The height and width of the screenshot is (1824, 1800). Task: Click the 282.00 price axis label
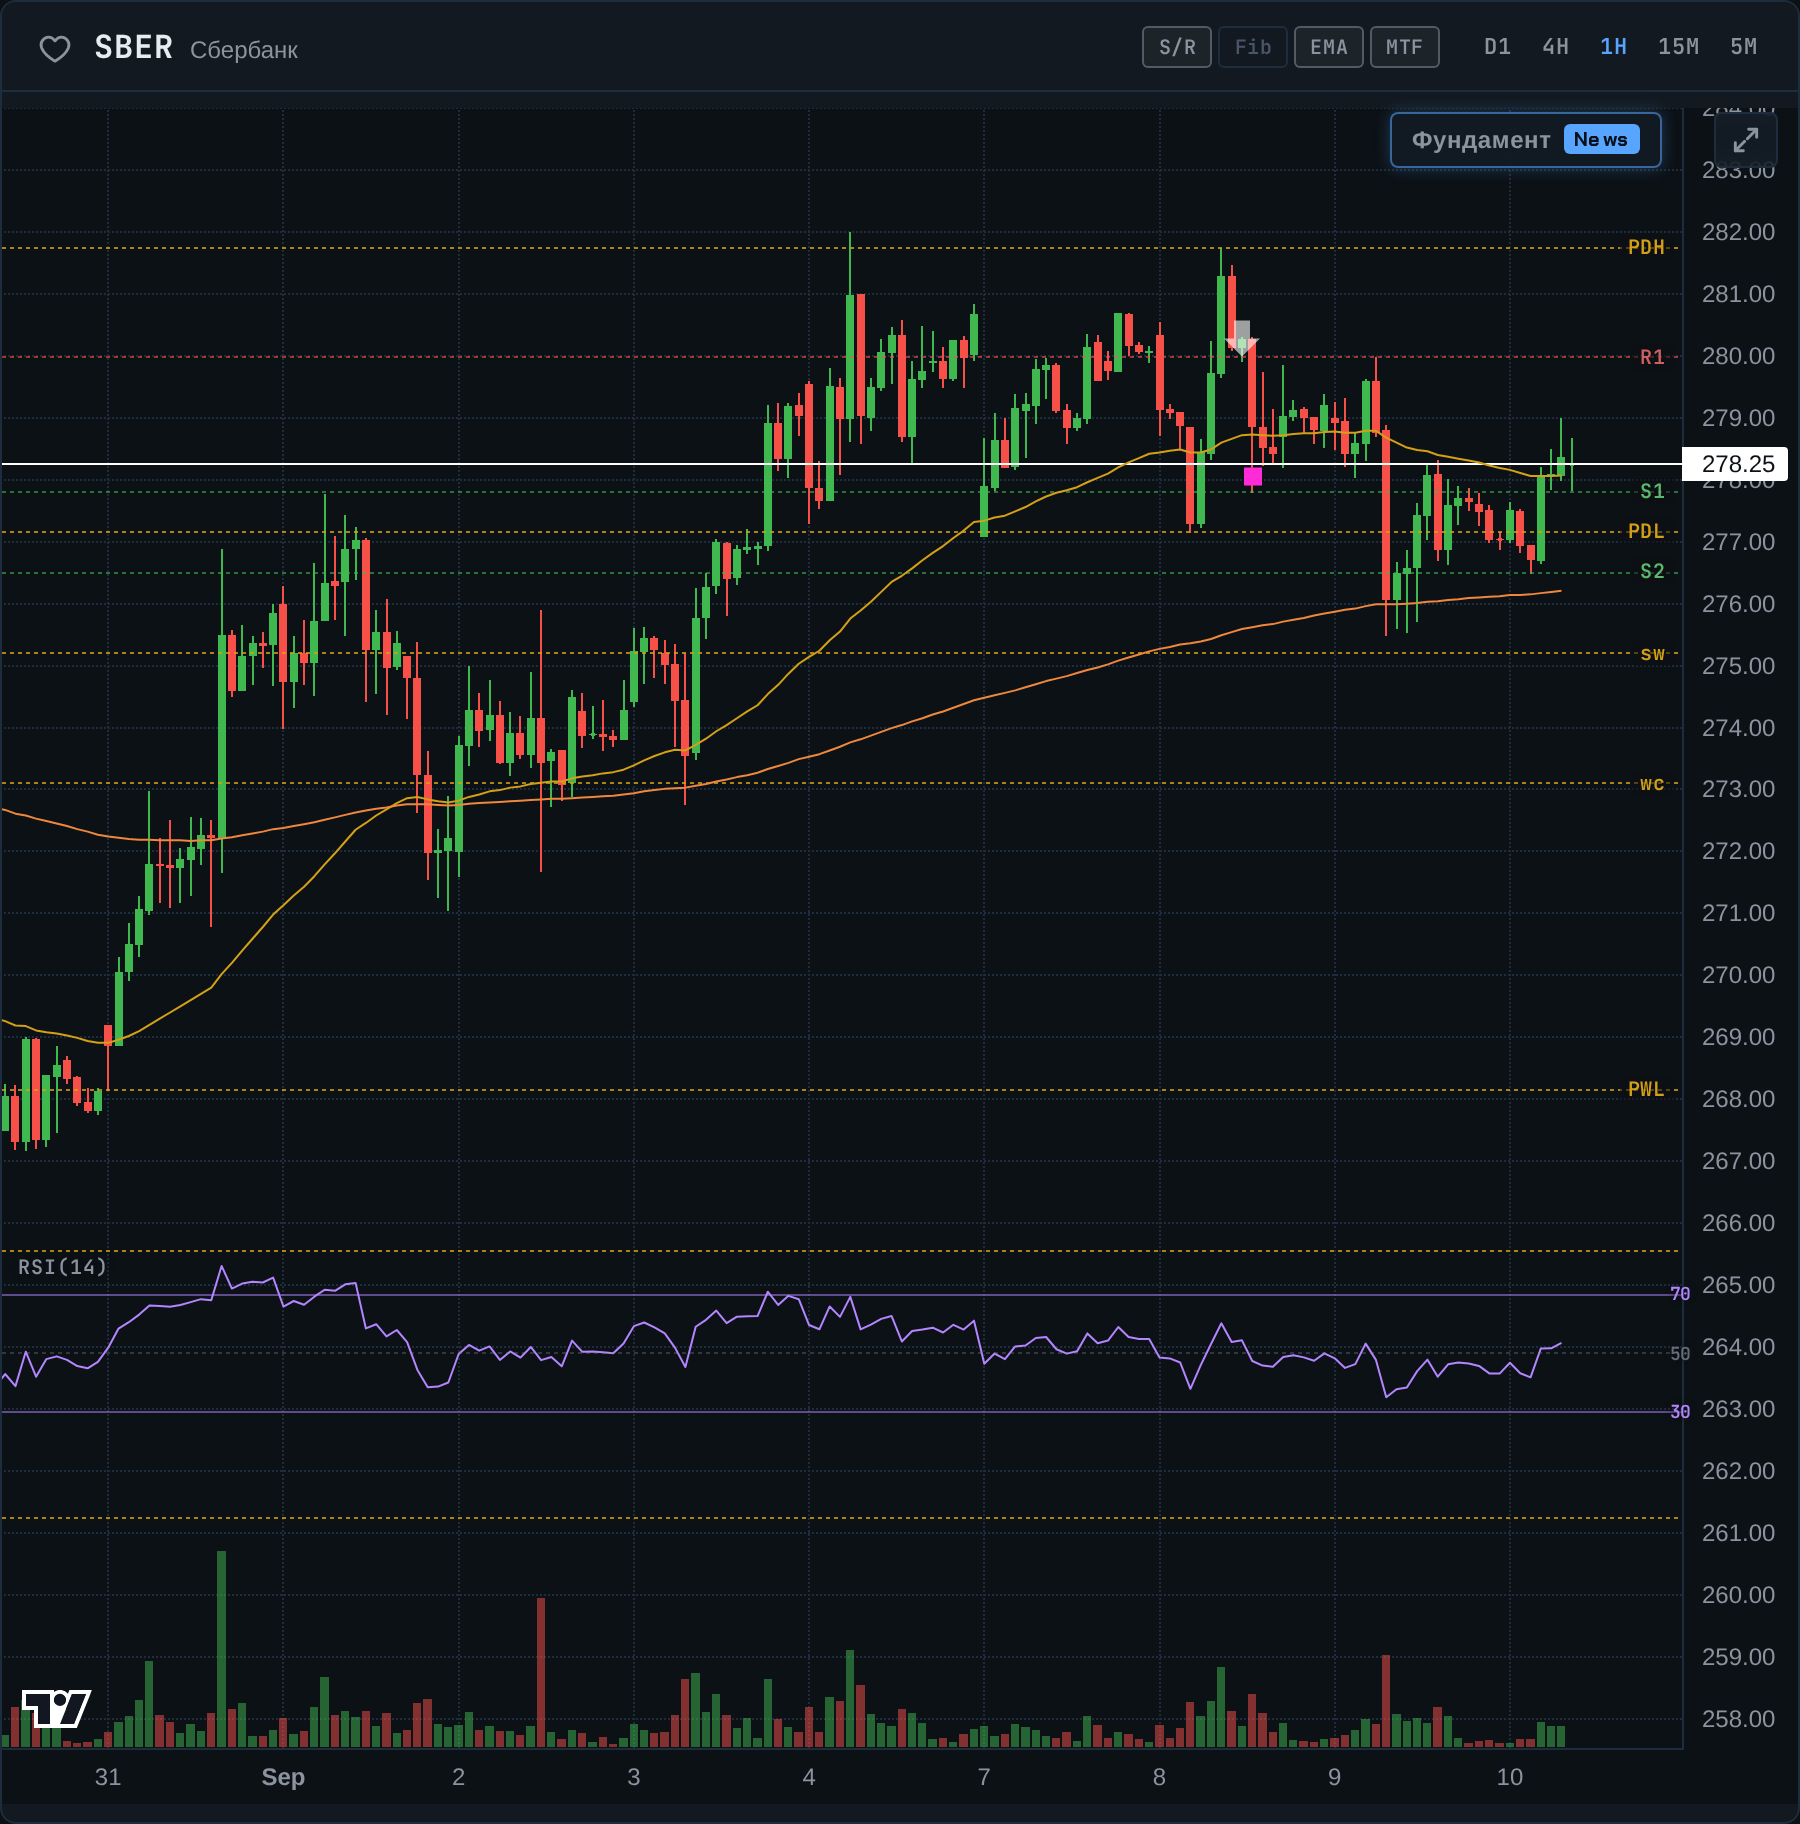tap(1738, 232)
